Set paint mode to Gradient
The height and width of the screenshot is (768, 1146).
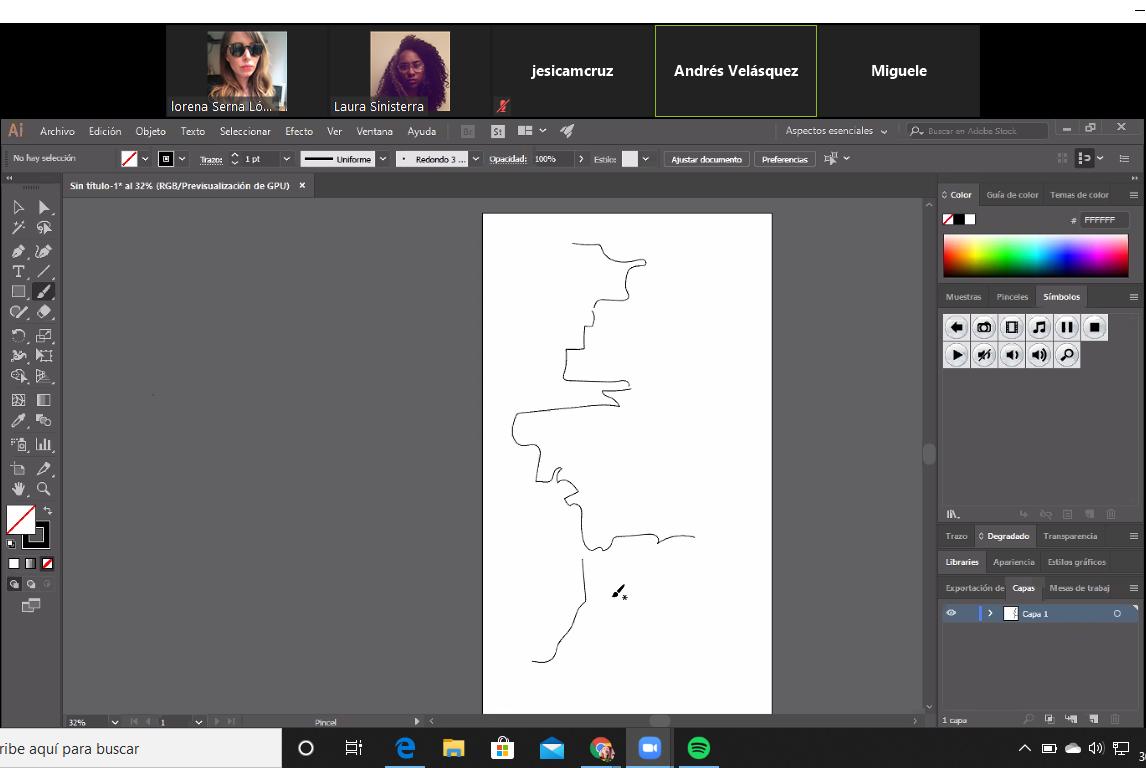pos(31,563)
